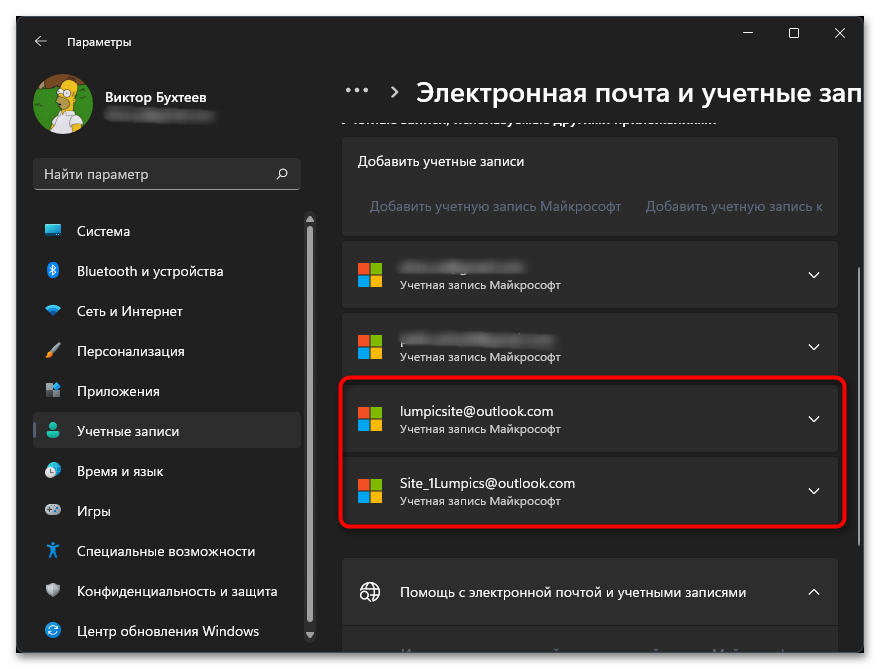Expand the Site_1Lumpics@outlook.com account chevron

coord(814,491)
